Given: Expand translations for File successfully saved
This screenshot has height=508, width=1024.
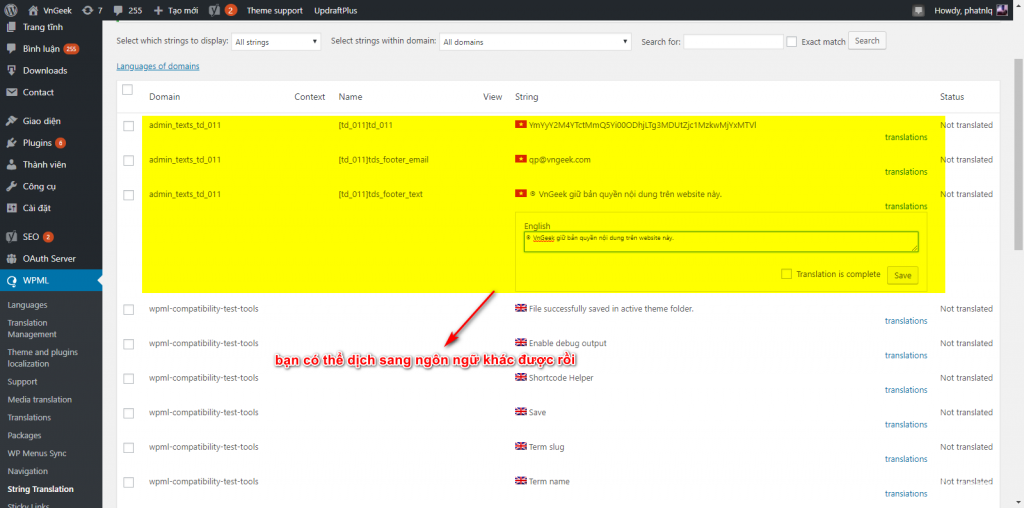Looking at the screenshot, I should tap(906, 321).
